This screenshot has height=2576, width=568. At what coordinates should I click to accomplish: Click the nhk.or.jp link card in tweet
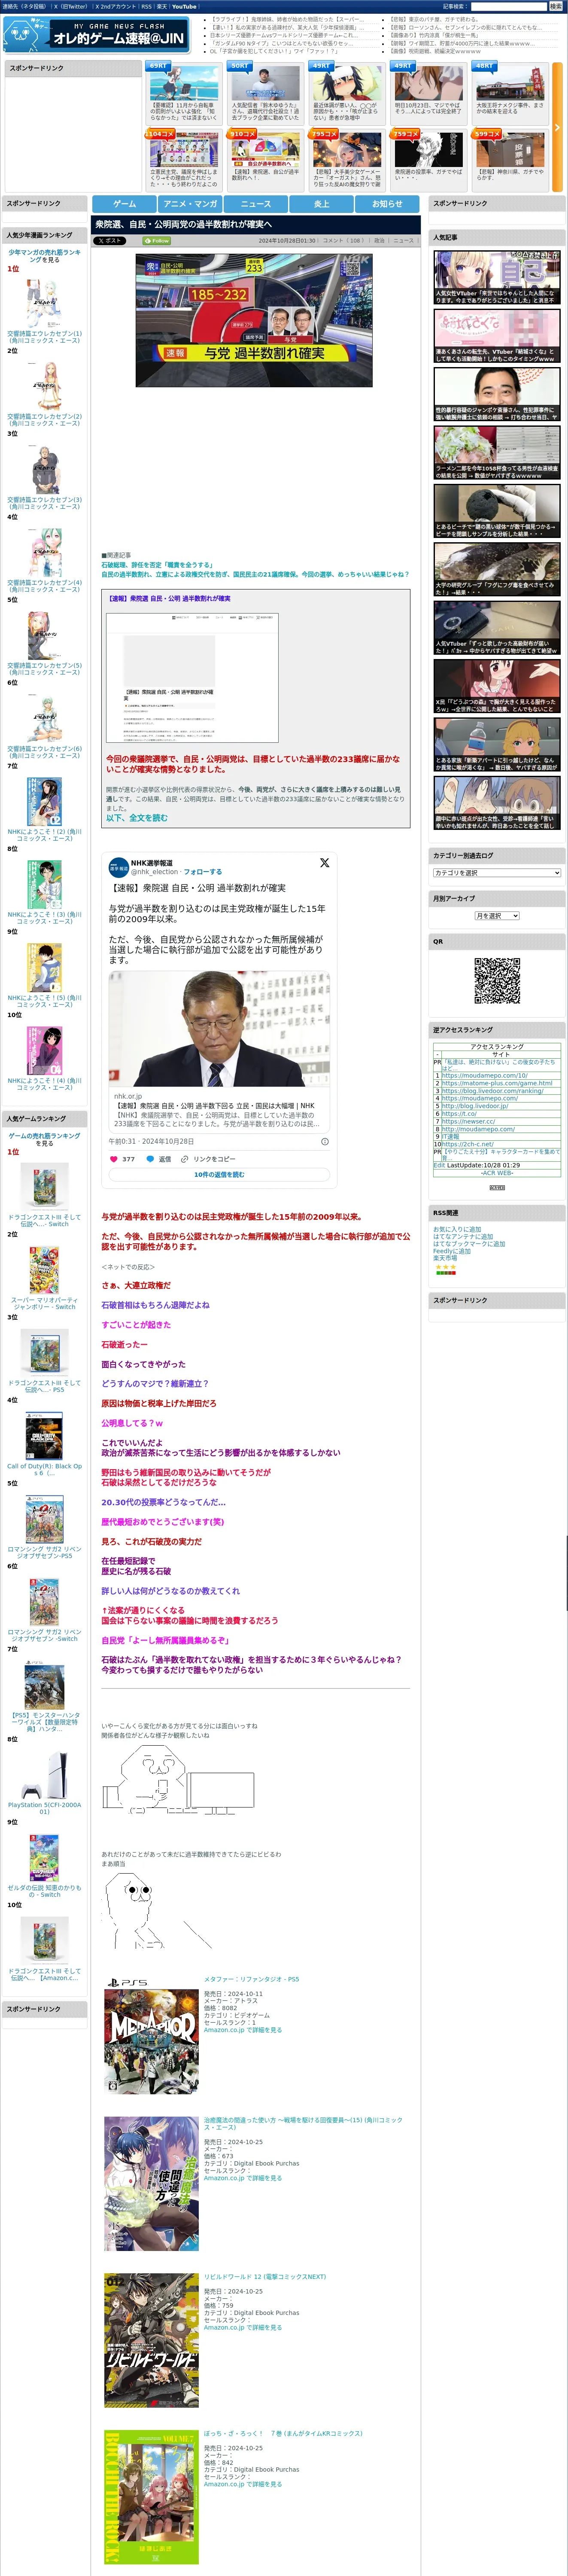pyautogui.click(x=219, y=1110)
